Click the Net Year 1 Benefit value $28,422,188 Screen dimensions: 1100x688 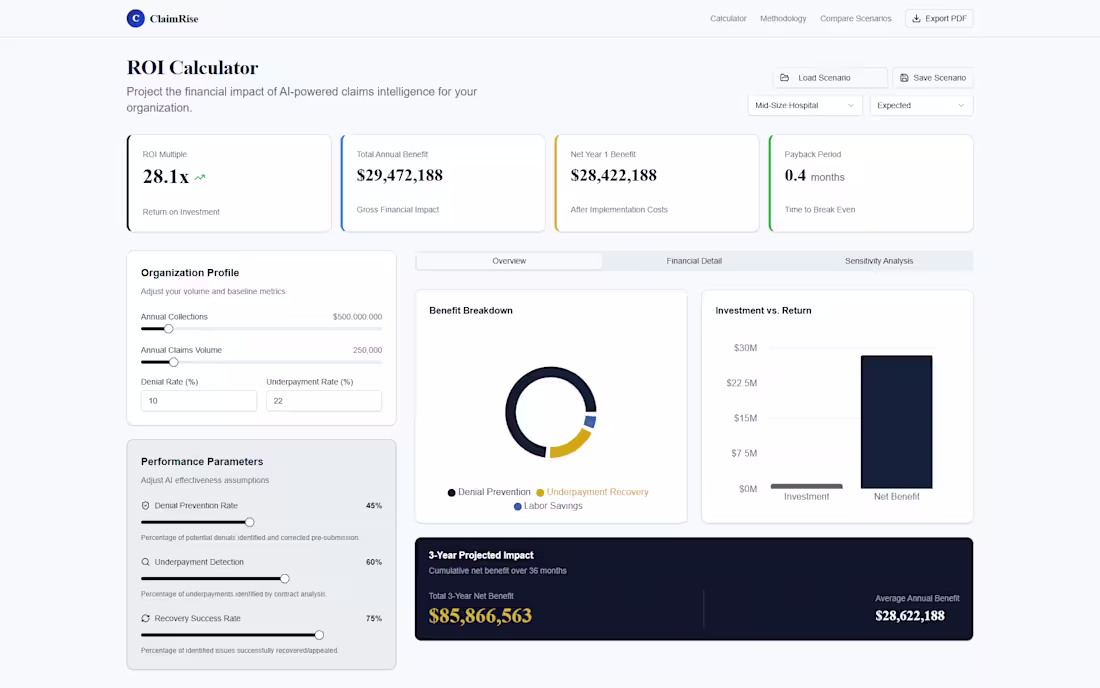tap(613, 175)
